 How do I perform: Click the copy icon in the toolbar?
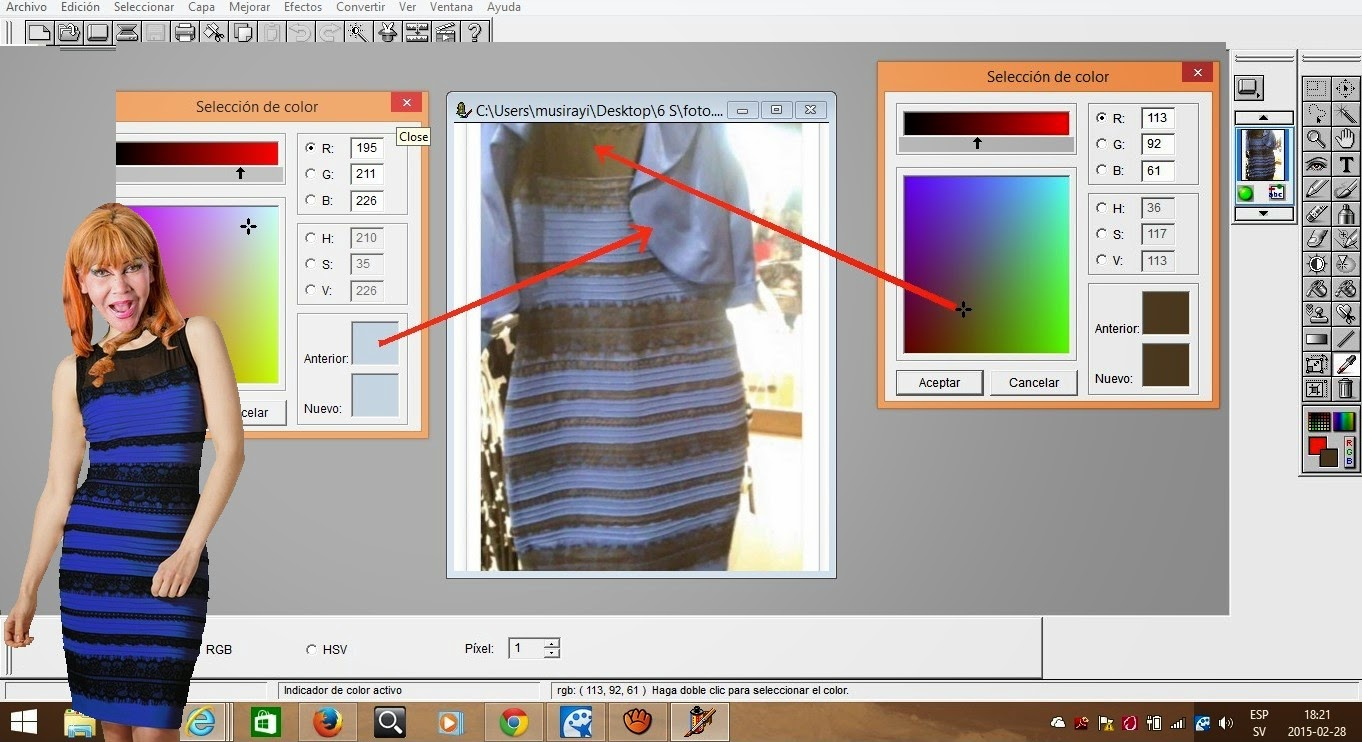point(242,32)
